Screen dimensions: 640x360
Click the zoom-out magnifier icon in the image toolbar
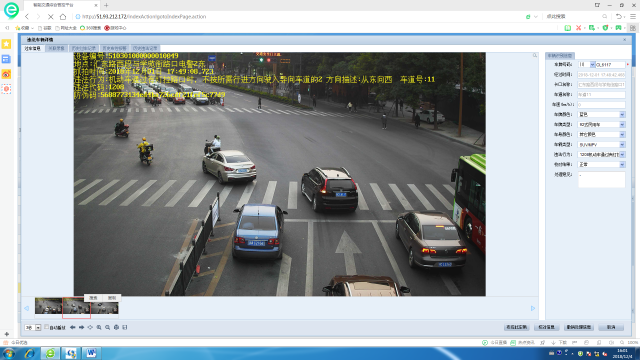click(107, 327)
